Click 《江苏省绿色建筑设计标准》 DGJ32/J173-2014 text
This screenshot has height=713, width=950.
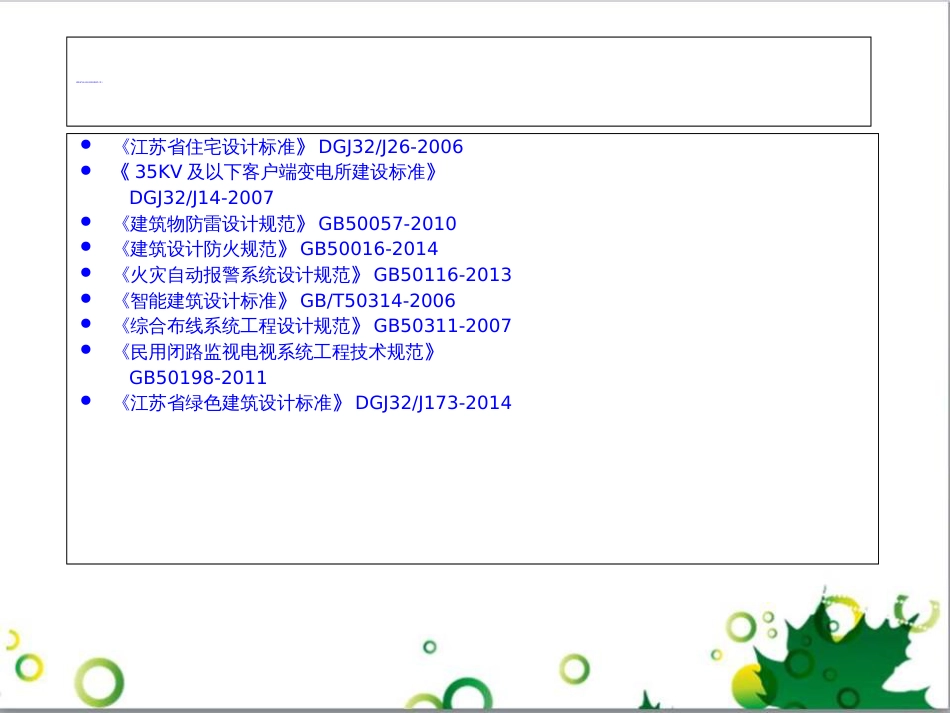pyautogui.click(x=314, y=403)
